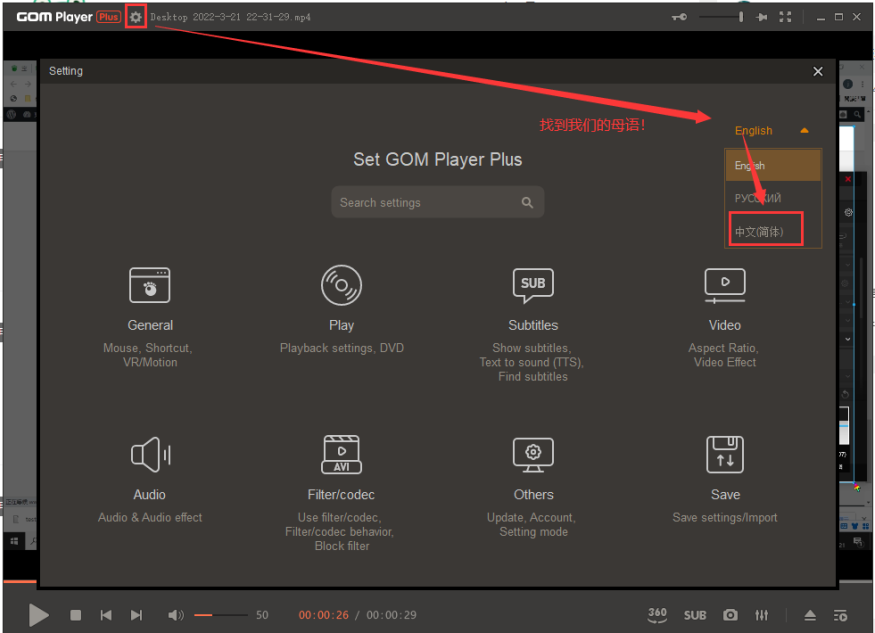Viewport: 875px width, 633px height.
Task: Click the eject/open file icon
Action: tap(810, 615)
